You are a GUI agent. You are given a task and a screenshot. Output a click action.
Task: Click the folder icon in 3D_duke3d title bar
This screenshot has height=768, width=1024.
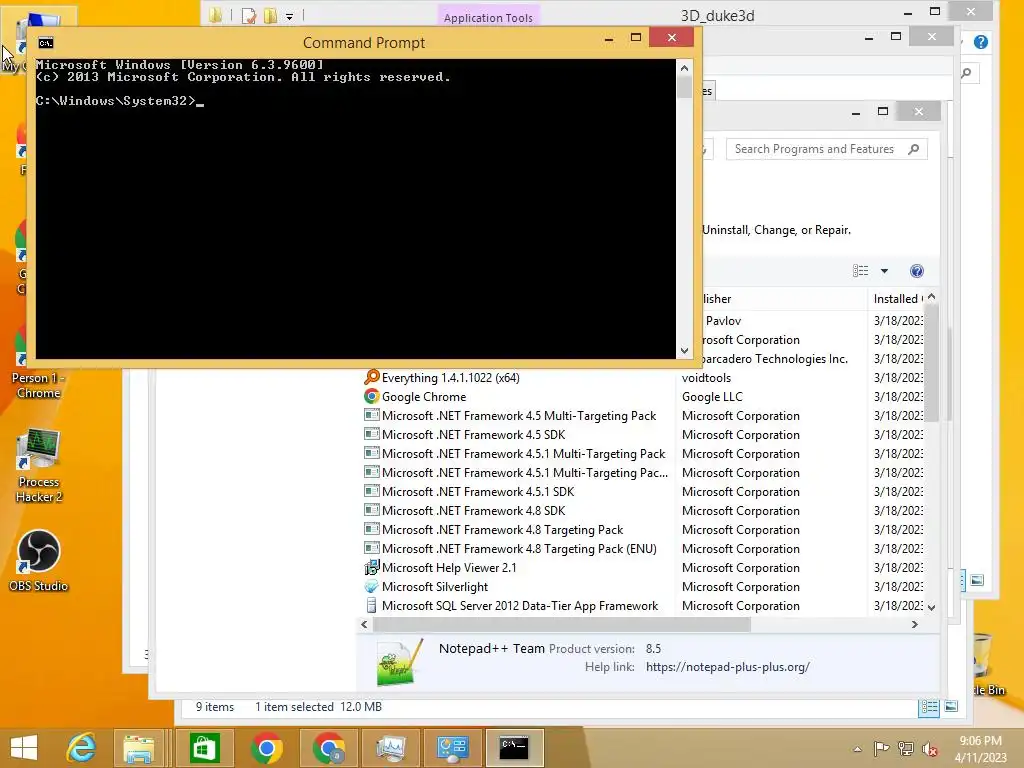[x=215, y=15]
